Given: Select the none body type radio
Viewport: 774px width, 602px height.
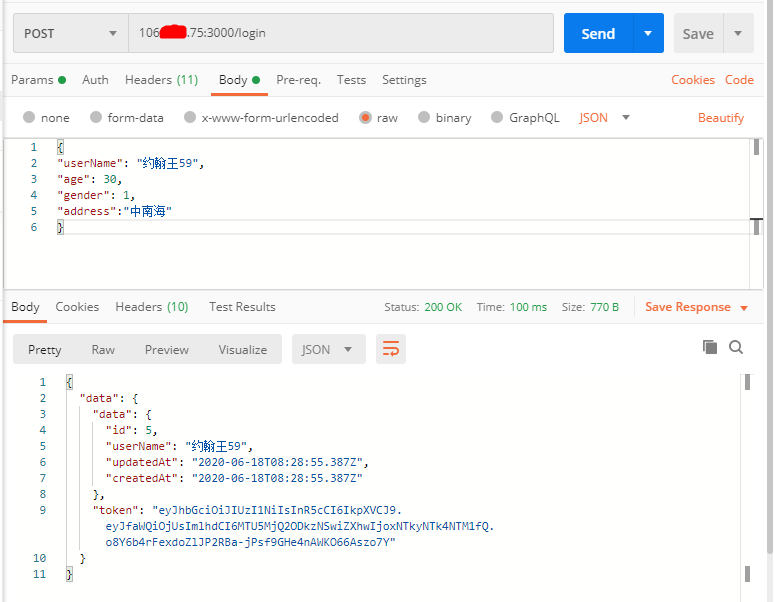Looking at the screenshot, I should (x=29, y=117).
